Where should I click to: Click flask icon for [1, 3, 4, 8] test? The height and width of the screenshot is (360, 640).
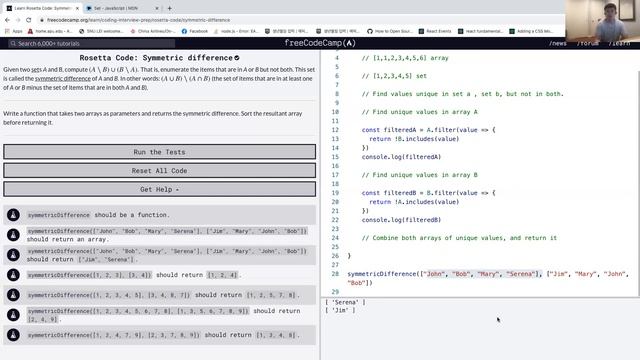[x=13, y=335]
